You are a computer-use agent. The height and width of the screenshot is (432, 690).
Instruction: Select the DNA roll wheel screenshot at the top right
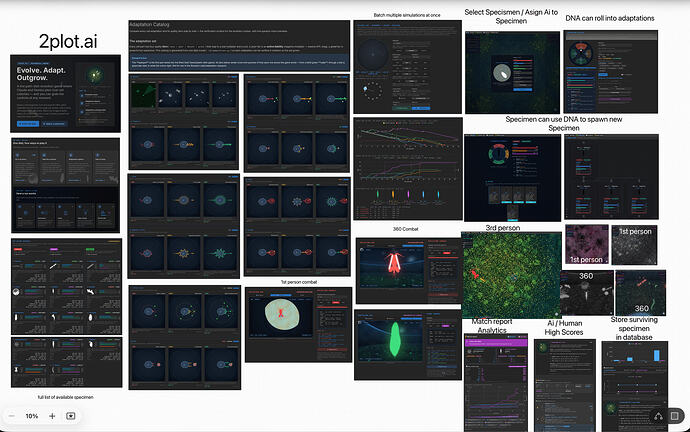(x=611, y=72)
